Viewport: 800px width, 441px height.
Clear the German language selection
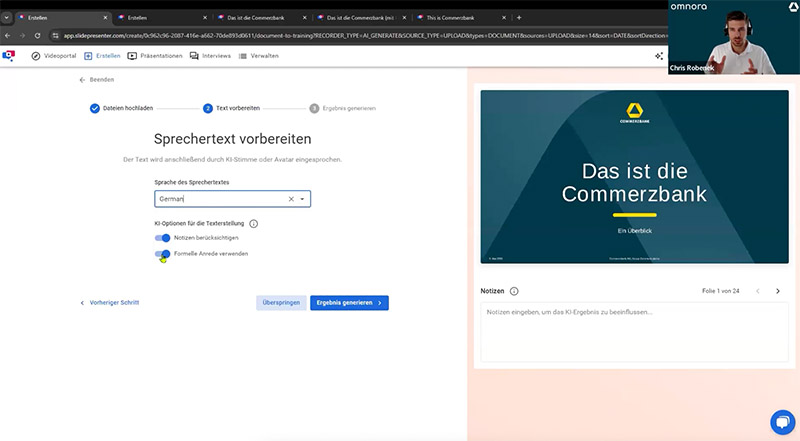(291, 199)
